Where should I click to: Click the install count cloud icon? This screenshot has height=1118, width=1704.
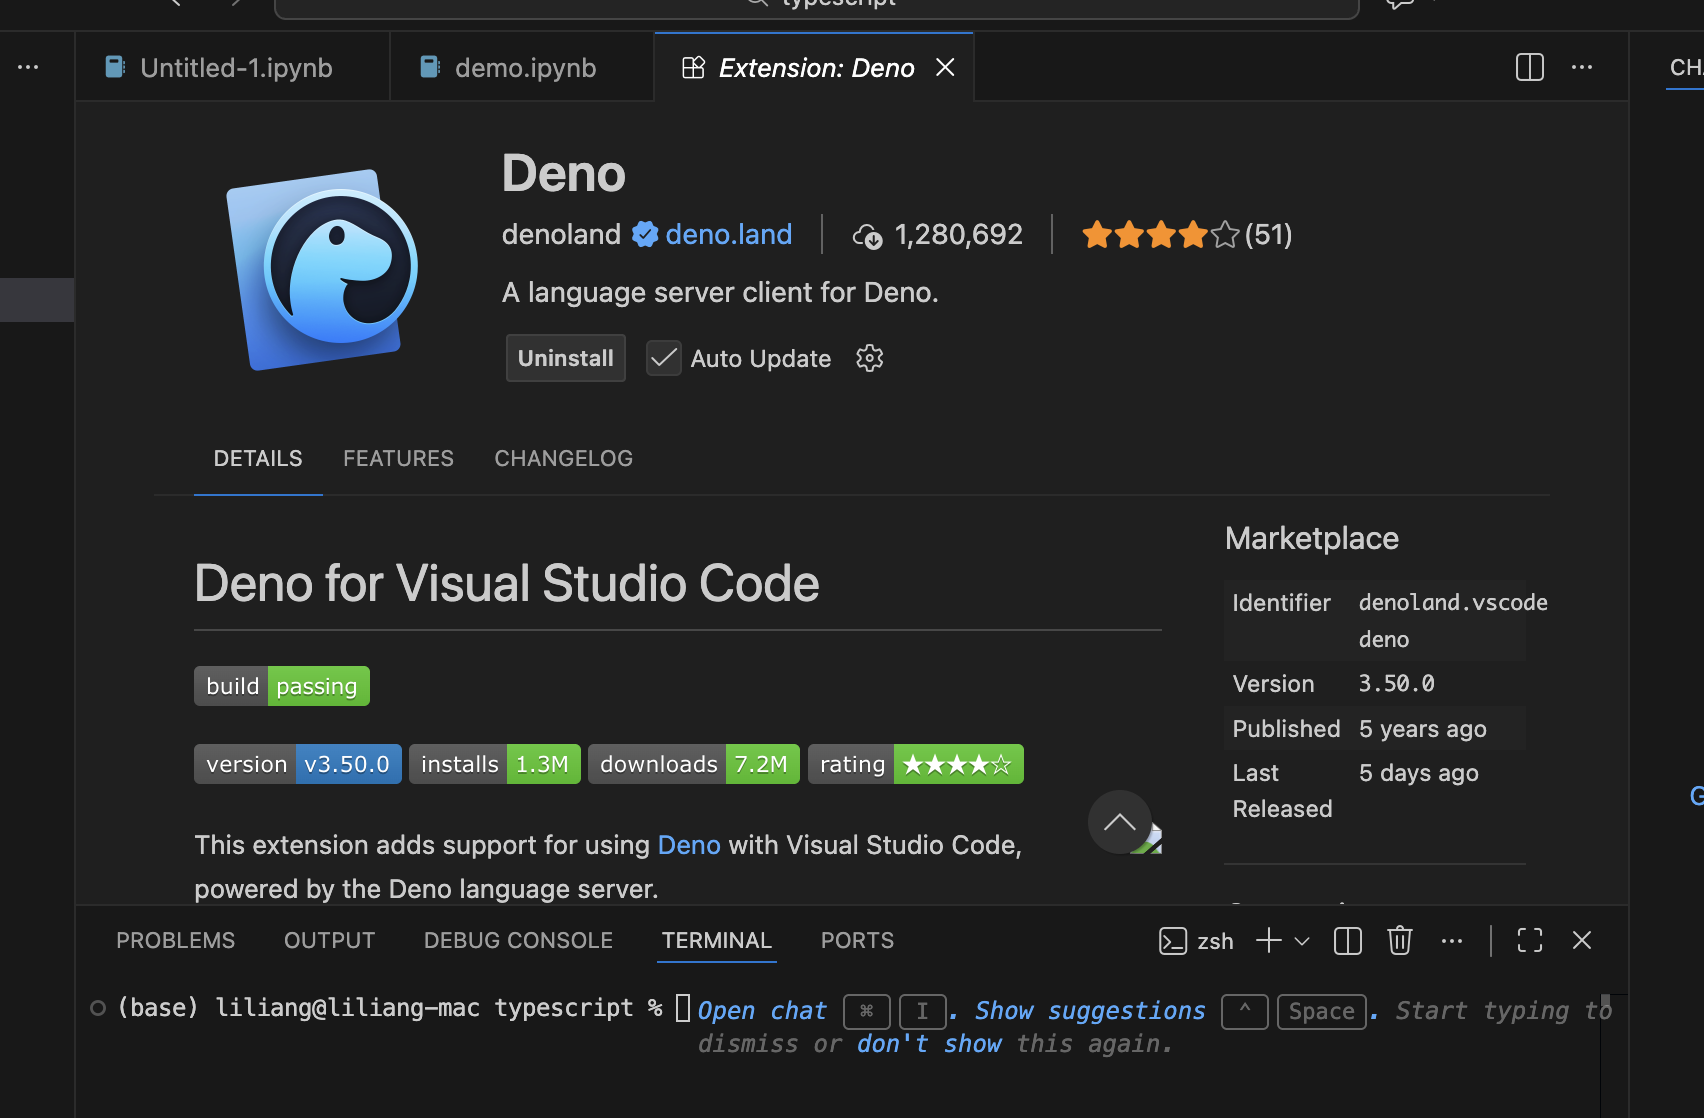[x=867, y=236]
